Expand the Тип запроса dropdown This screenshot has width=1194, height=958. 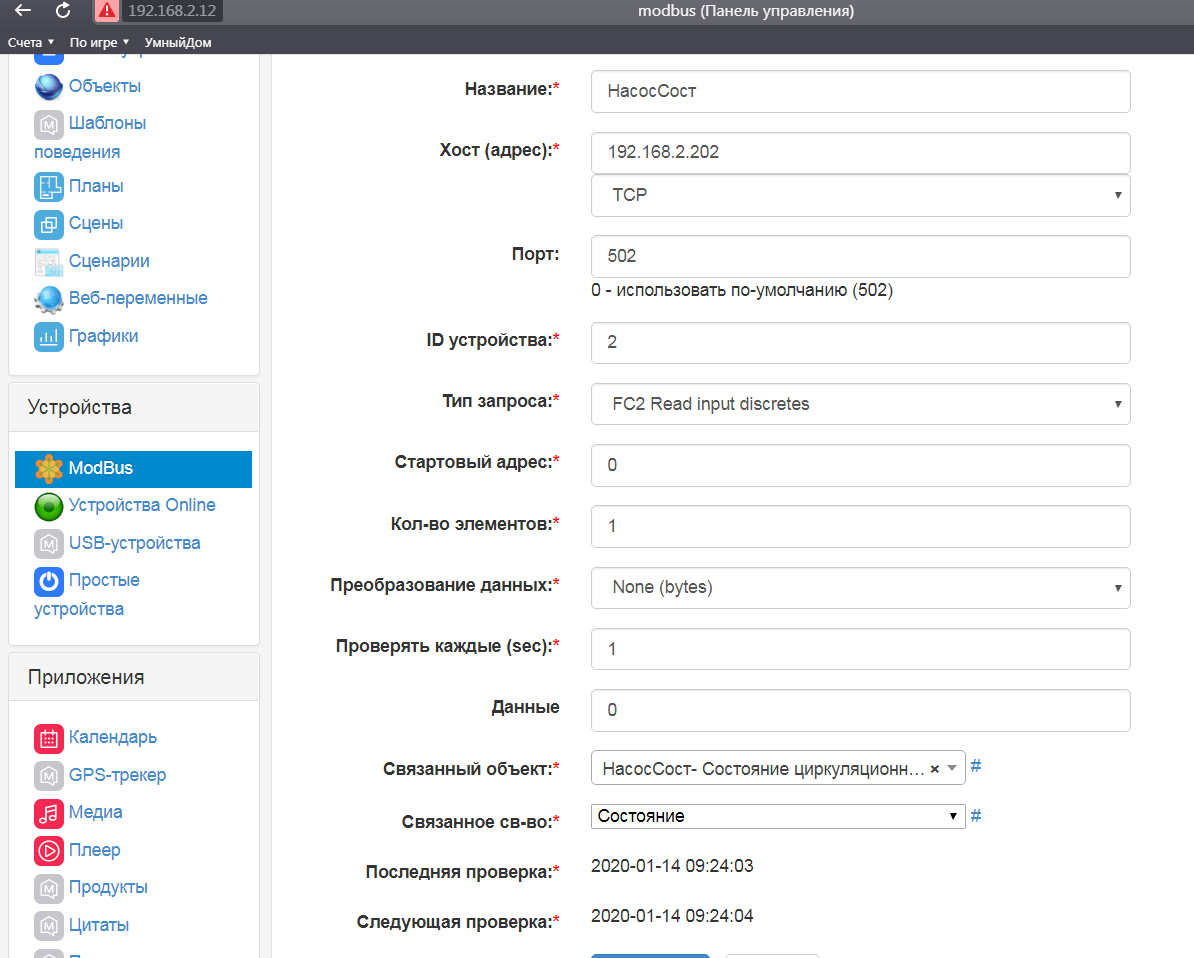tap(860, 405)
